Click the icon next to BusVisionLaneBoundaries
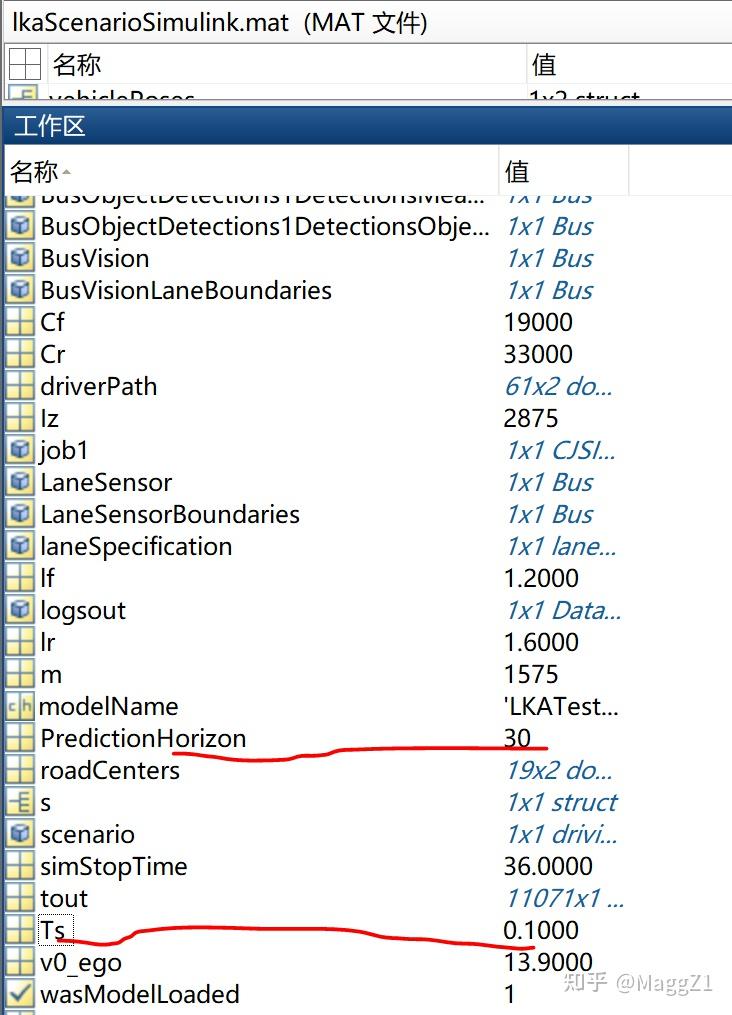 (20, 289)
